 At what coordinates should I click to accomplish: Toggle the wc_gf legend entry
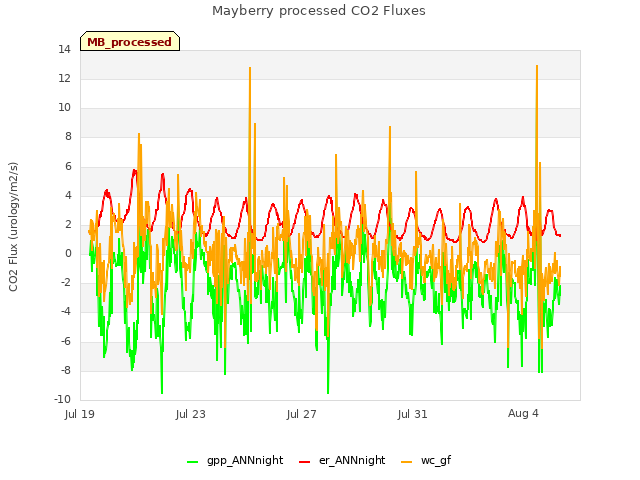click(426, 460)
